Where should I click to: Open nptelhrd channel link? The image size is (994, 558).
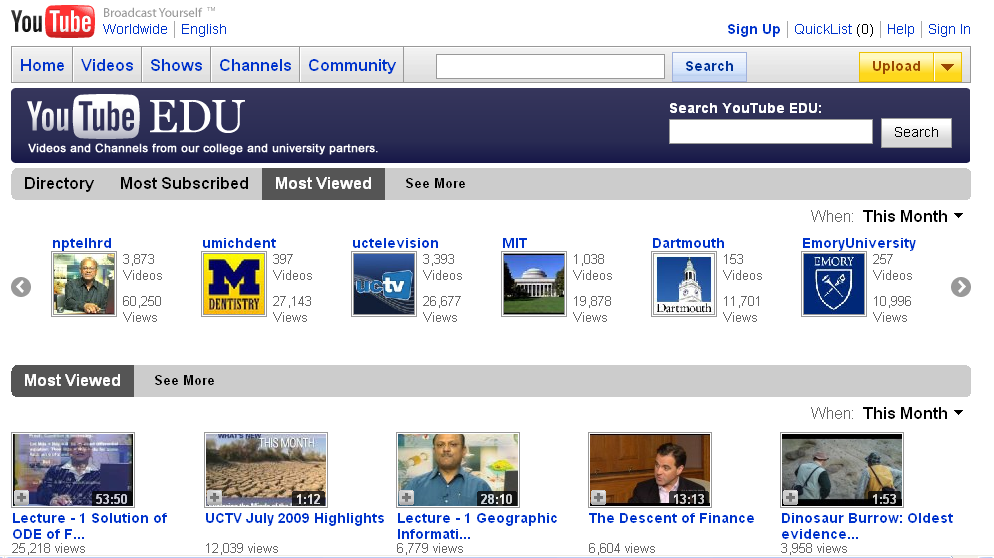pyautogui.click(x=82, y=243)
